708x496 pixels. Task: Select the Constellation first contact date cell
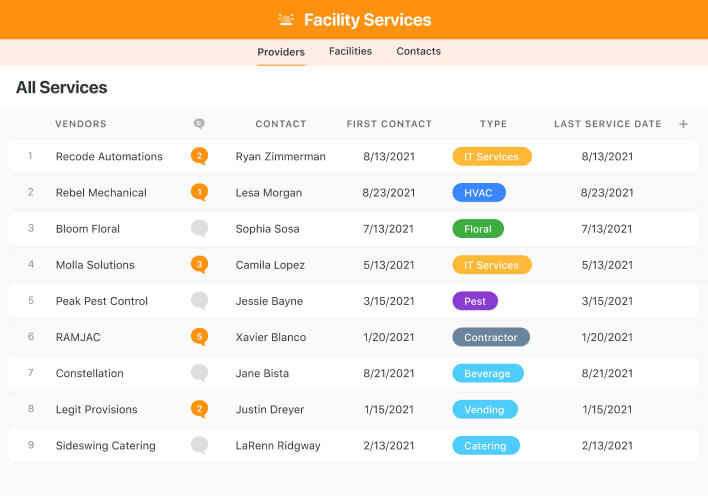[389, 373]
